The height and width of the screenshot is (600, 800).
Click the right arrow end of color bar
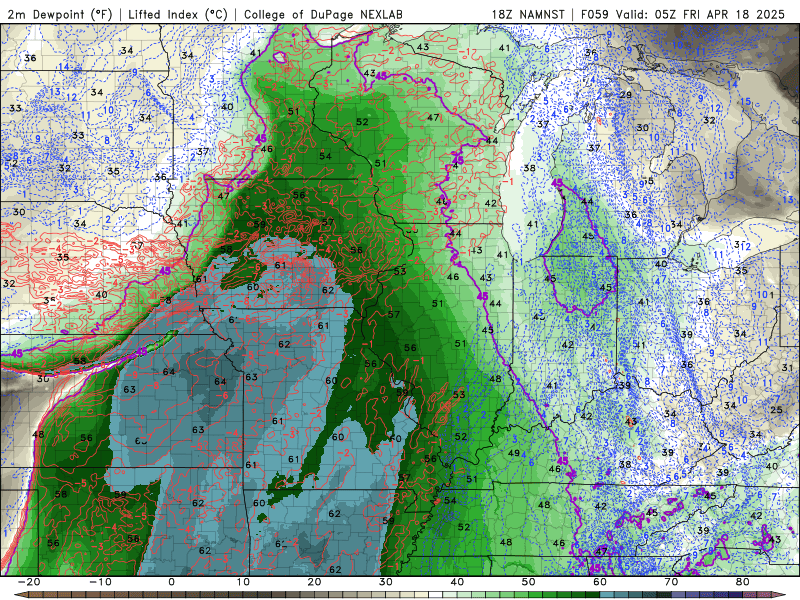pyautogui.click(x=781, y=595)
